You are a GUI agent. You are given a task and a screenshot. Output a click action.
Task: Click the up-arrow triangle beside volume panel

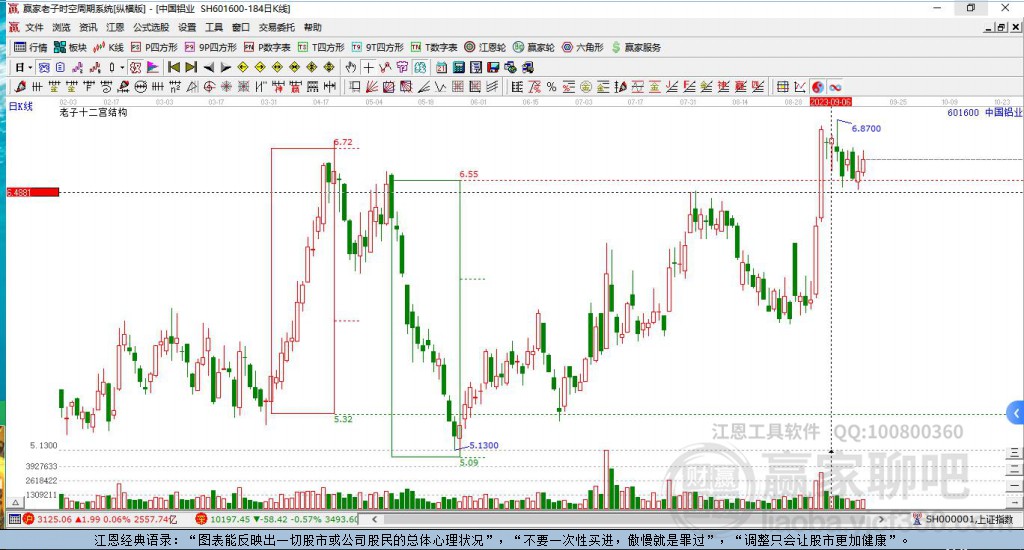[16, 502]
